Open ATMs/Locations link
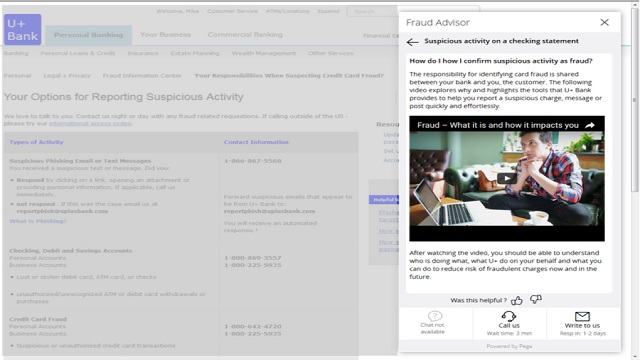Screen dimensions: 640x360 pyautogui.click(x=287, y=11)
